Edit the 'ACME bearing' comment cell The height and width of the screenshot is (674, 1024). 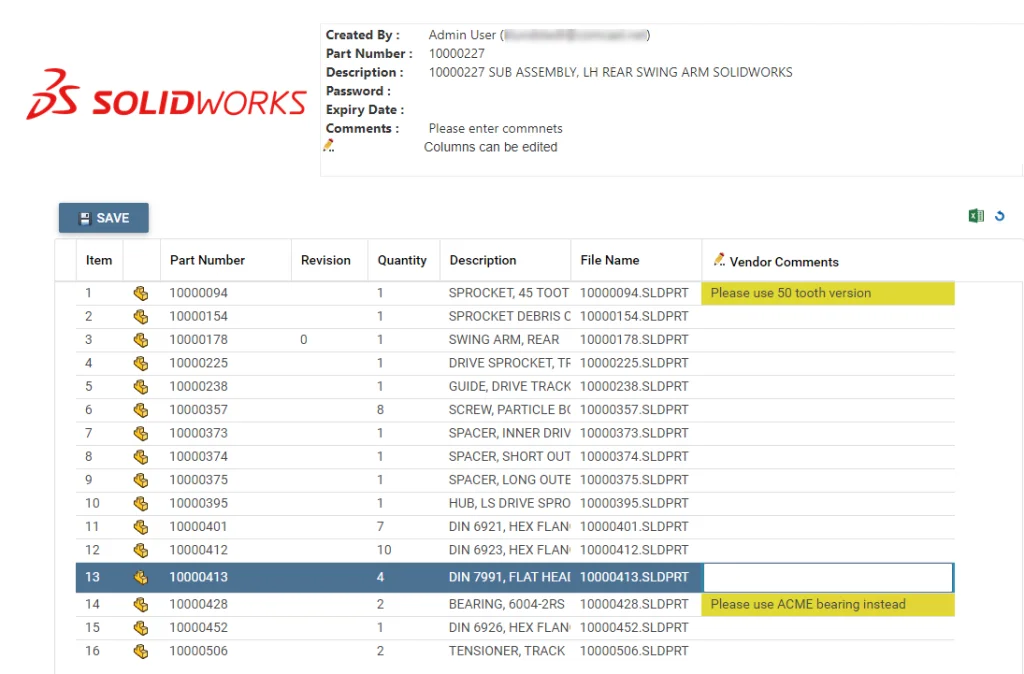pos(828,604)
